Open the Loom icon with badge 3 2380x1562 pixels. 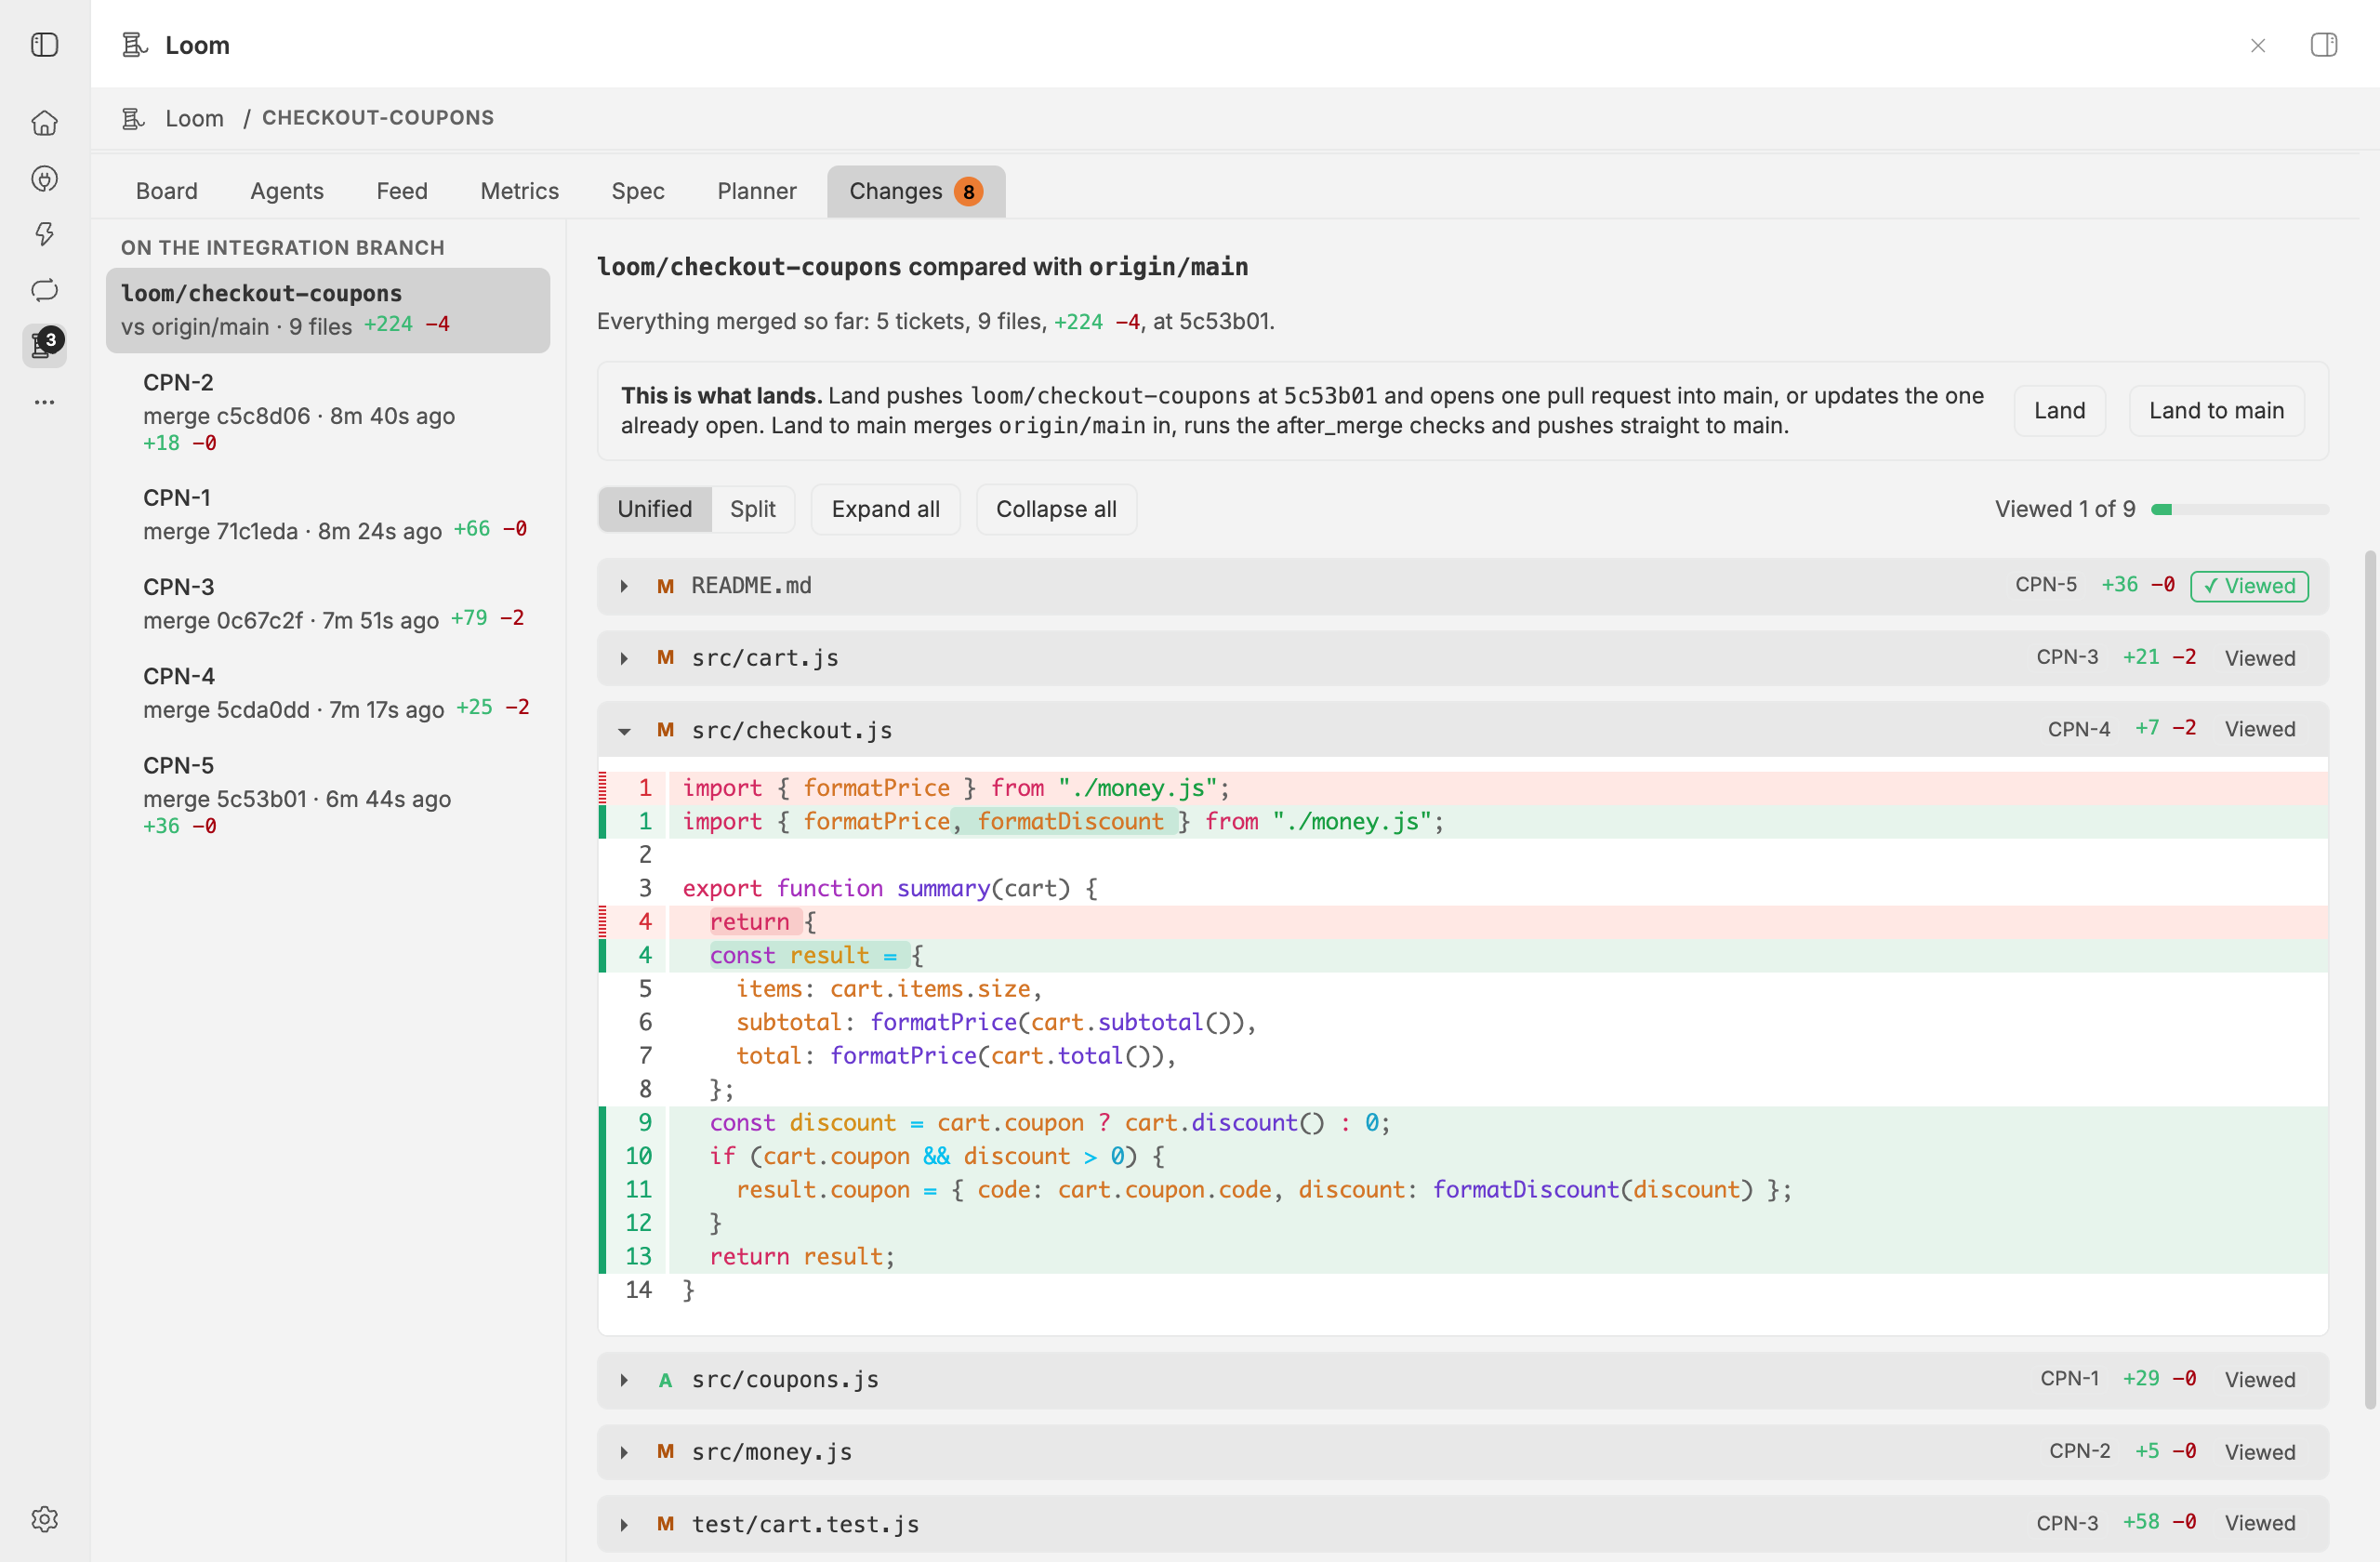point(44,345)
